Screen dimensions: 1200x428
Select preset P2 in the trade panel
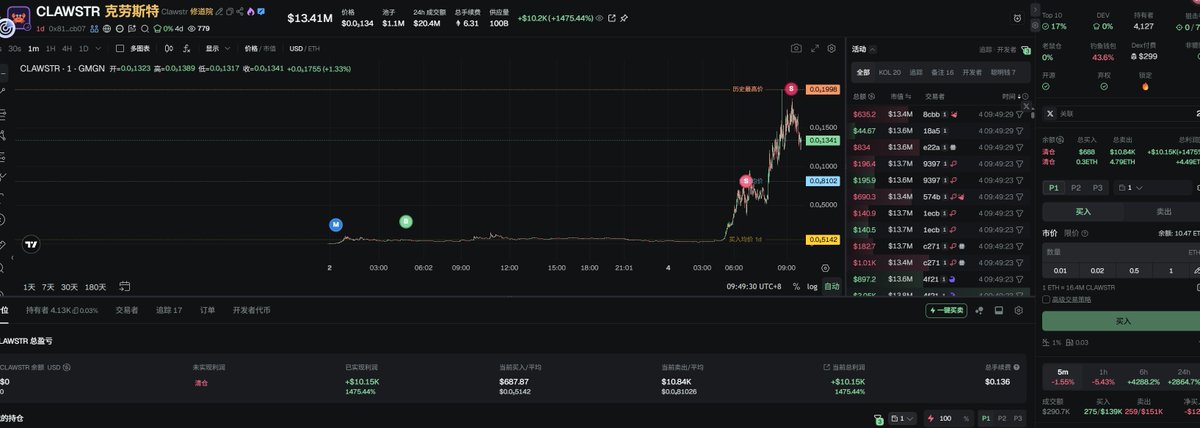click(1076, 187)
